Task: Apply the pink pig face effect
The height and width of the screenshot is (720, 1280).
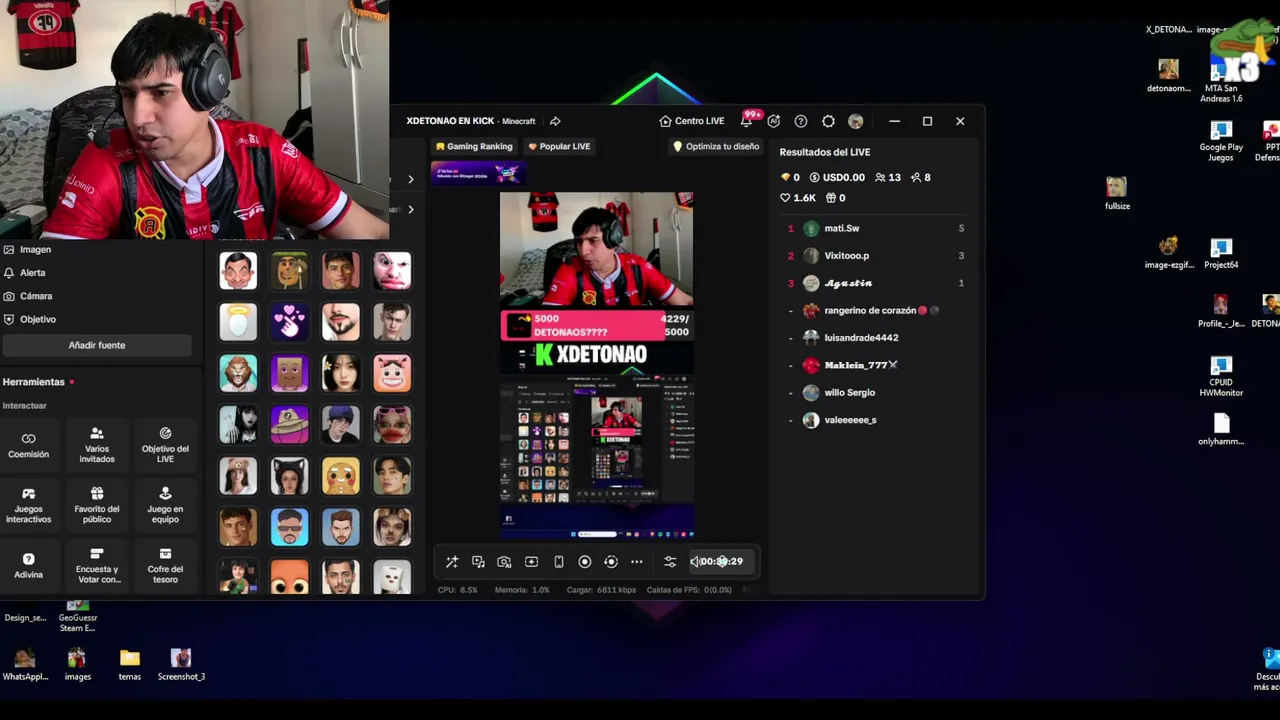Action: [392, 373]
